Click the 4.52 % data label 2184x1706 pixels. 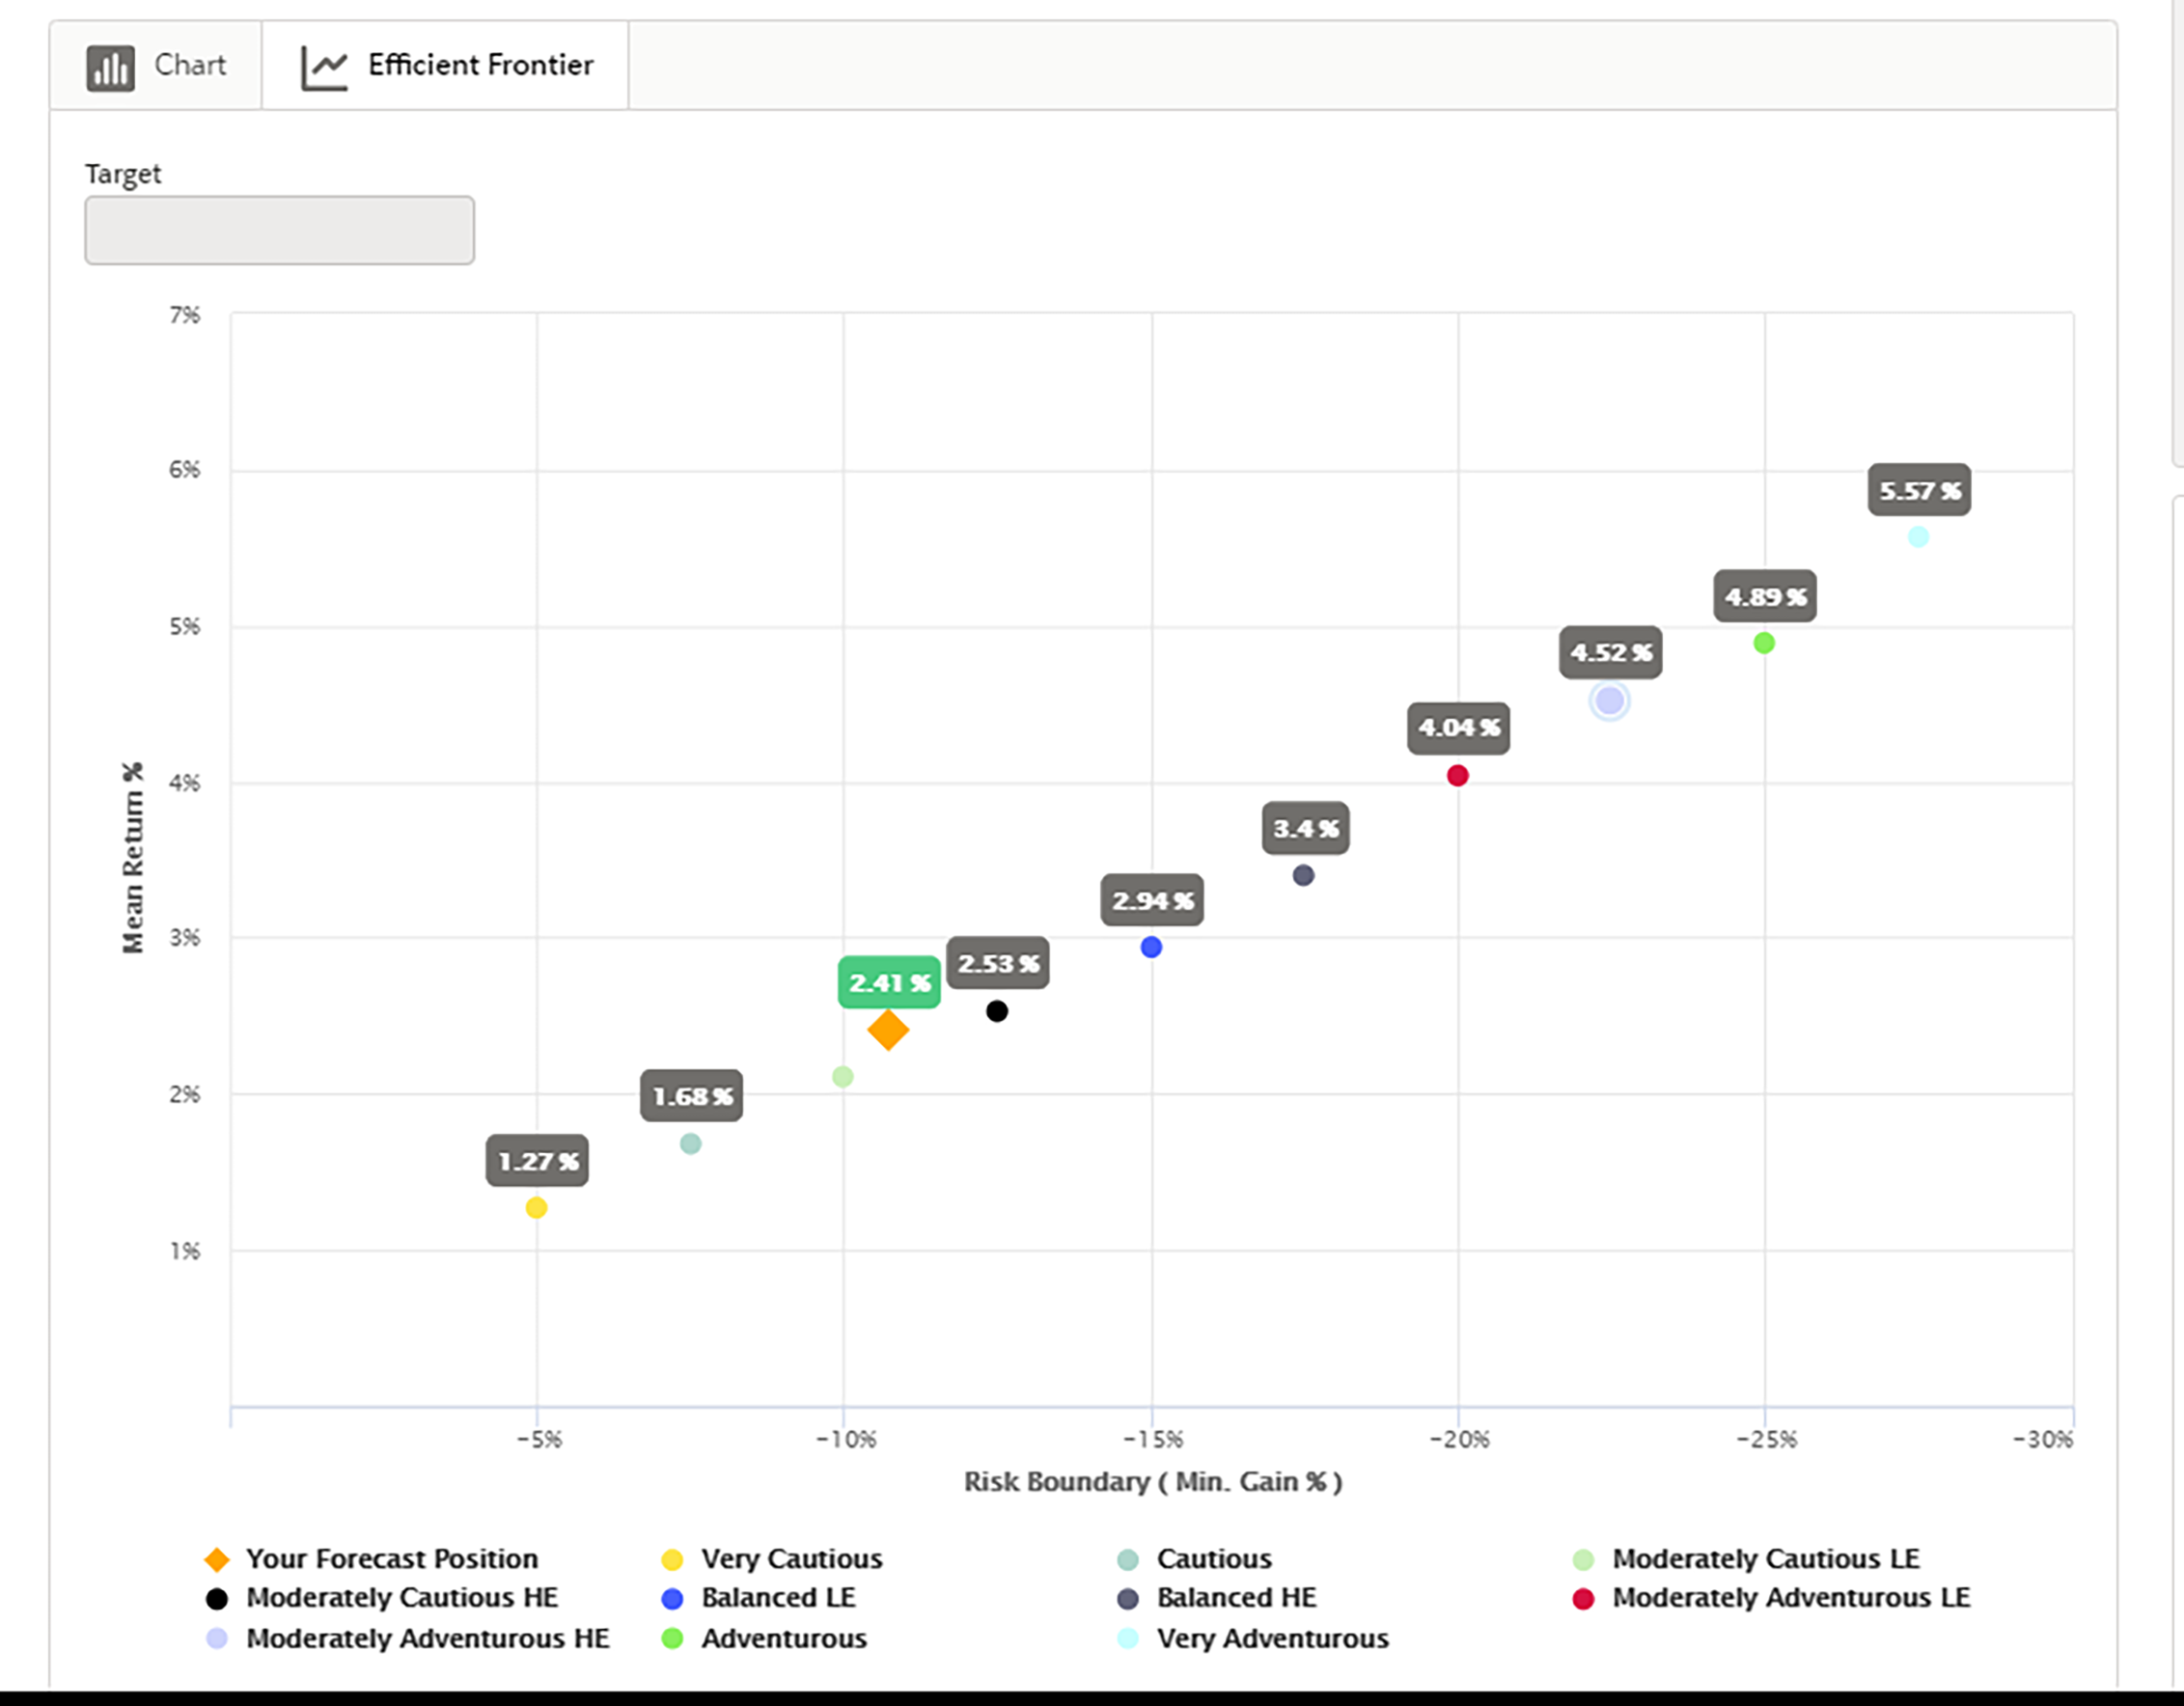tap(1611, 653)
